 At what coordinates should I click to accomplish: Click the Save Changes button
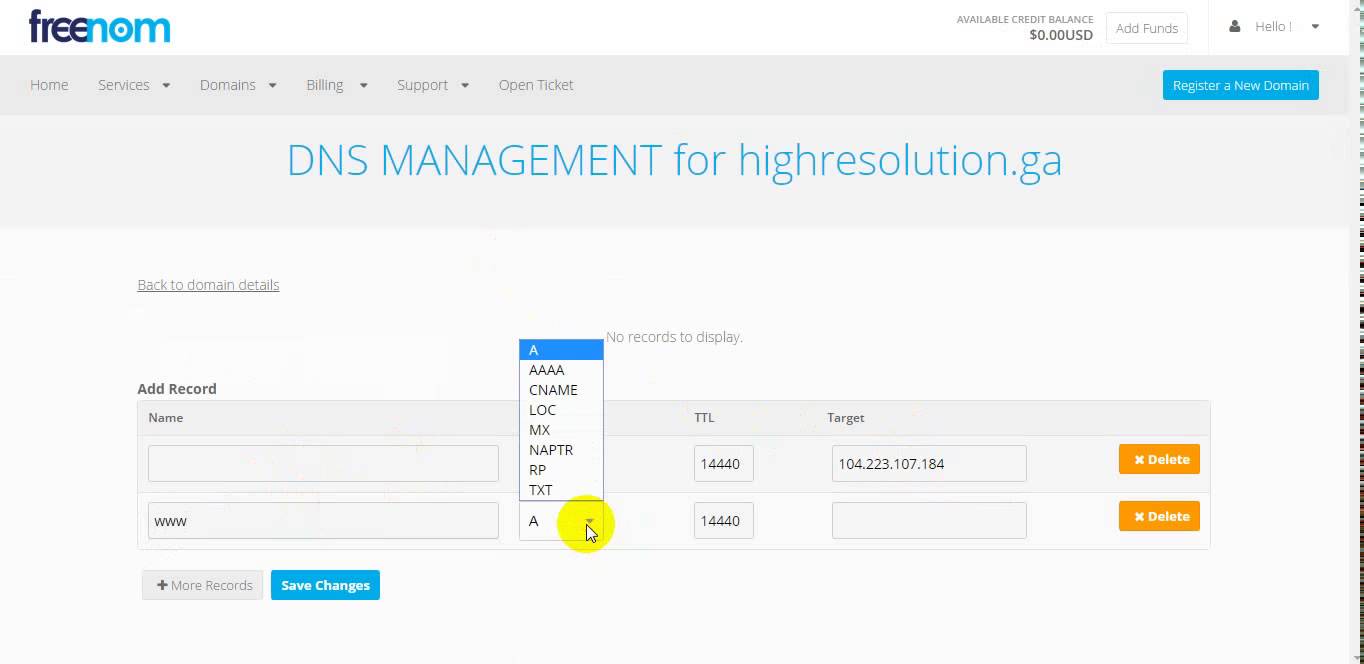point(325,585)
